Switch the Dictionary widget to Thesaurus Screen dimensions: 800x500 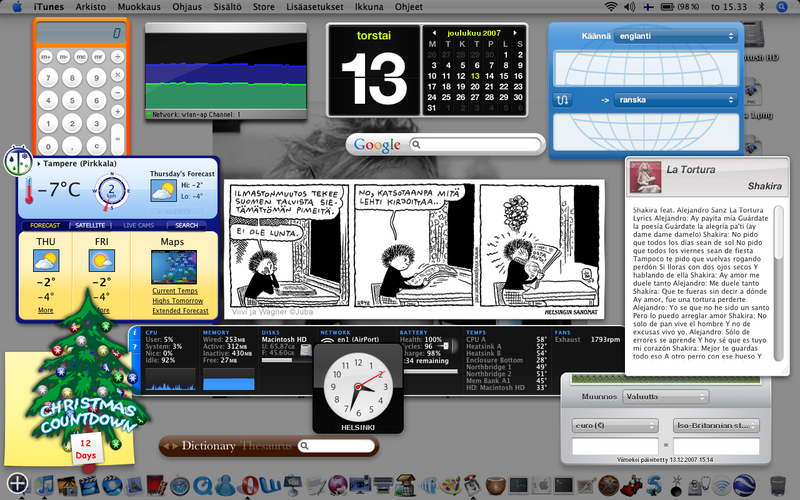(266, 445)
